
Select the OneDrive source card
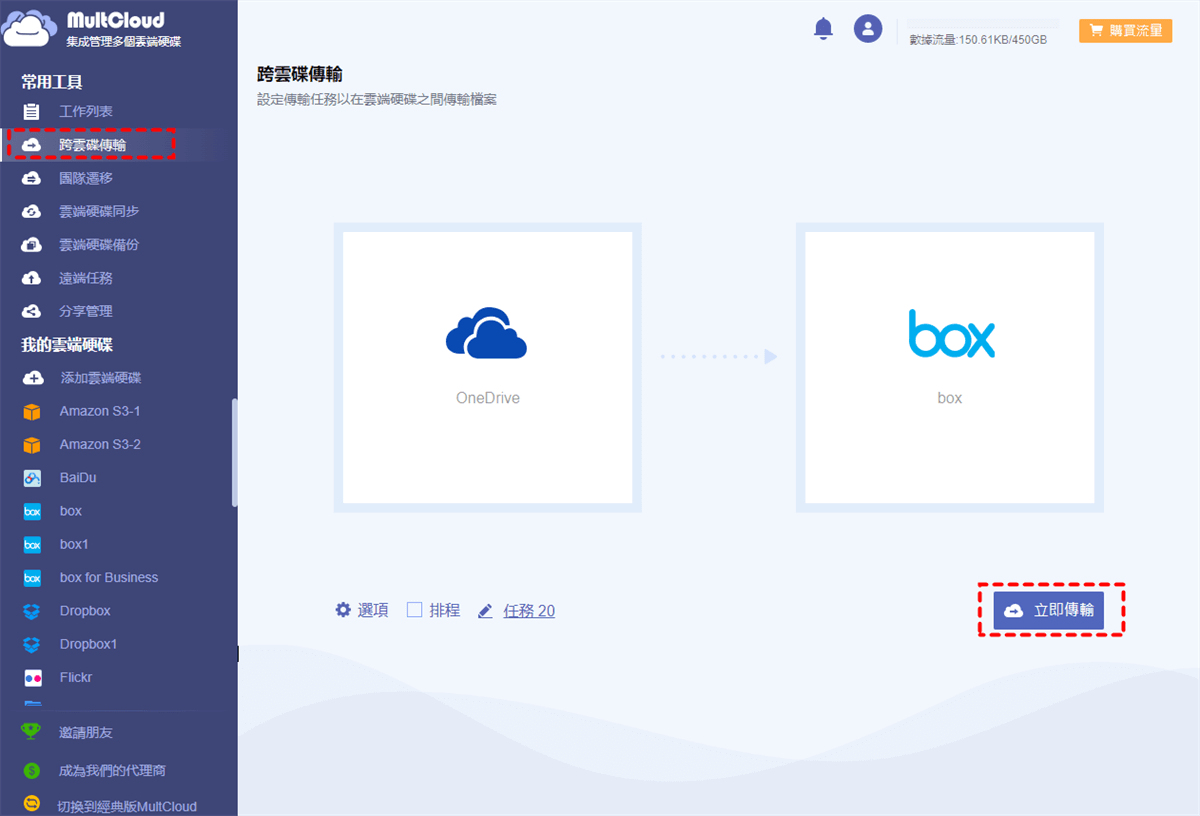(488, 368)
